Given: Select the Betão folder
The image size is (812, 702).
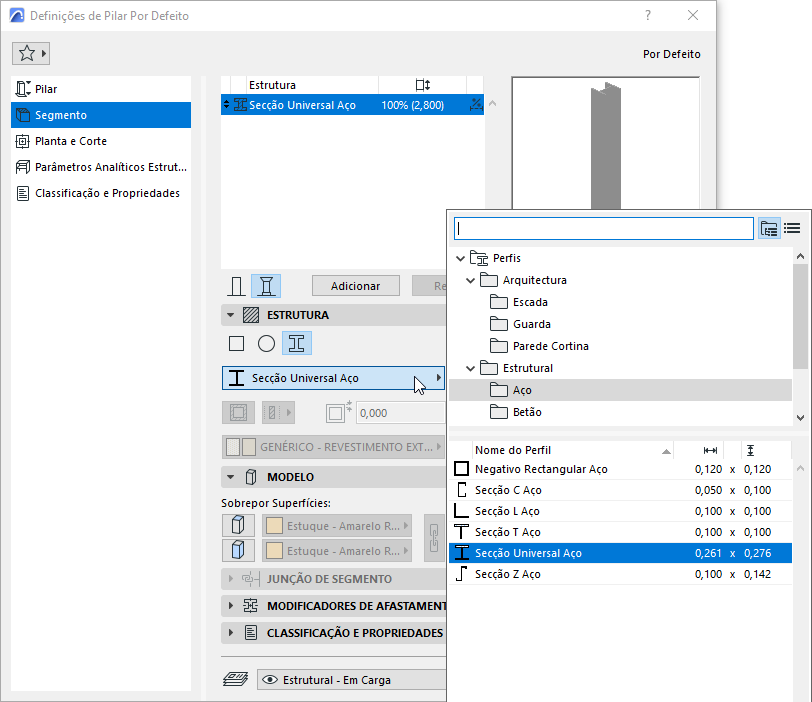Looking at the screenshot, I should coord(527,412).
